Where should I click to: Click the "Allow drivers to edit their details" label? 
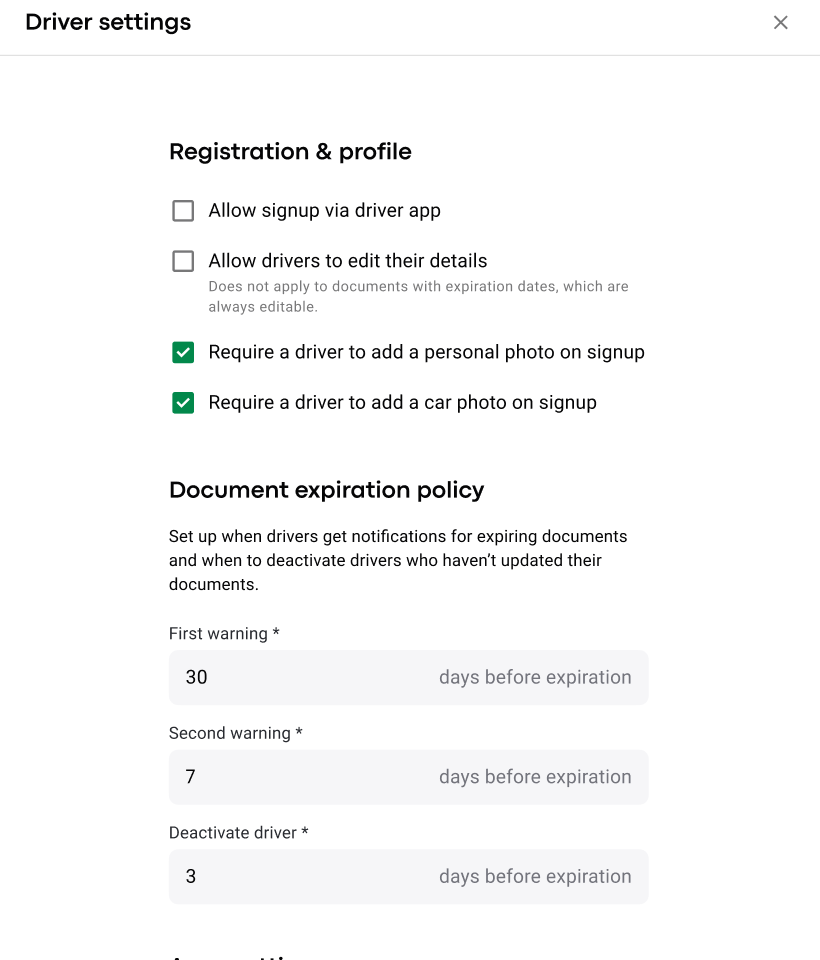[x=347, y=261]
